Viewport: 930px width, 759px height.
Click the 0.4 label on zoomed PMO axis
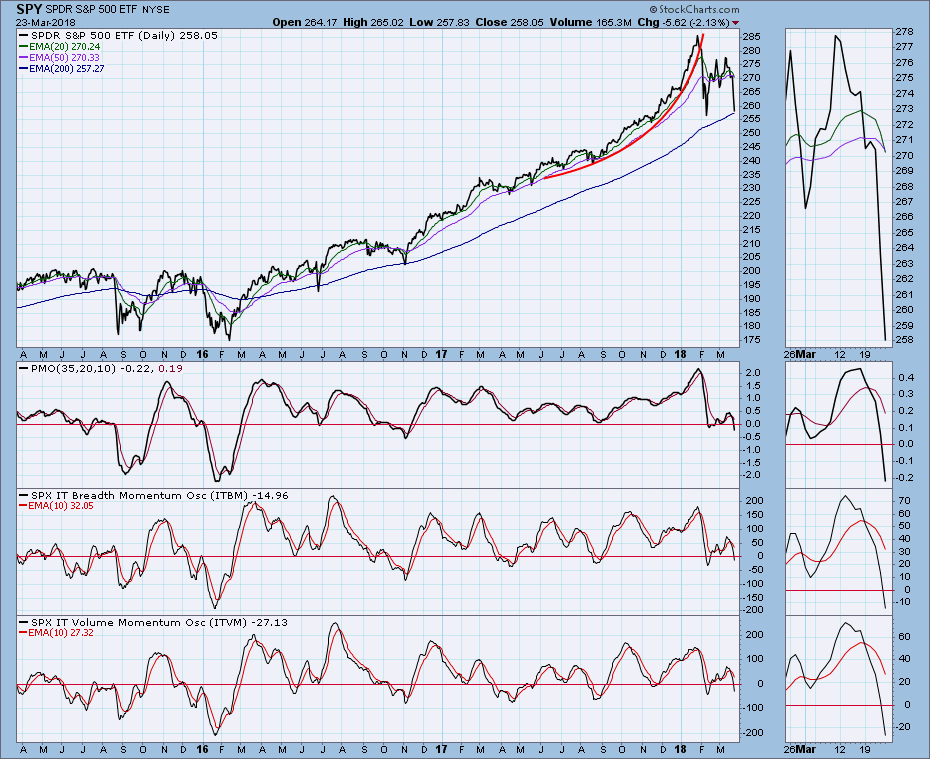click(x=905, y=377)
